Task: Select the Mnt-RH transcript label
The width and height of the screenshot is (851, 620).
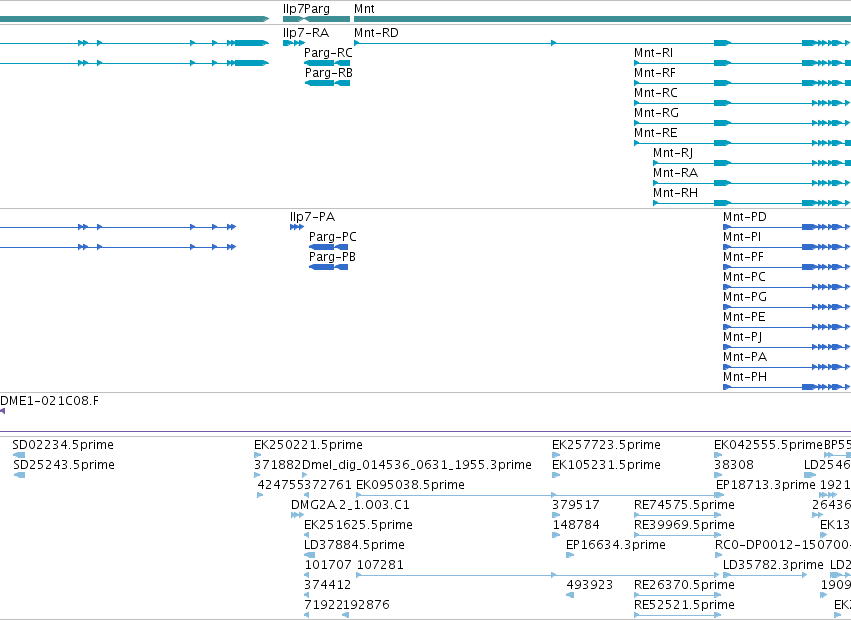Action: point(675,193)
